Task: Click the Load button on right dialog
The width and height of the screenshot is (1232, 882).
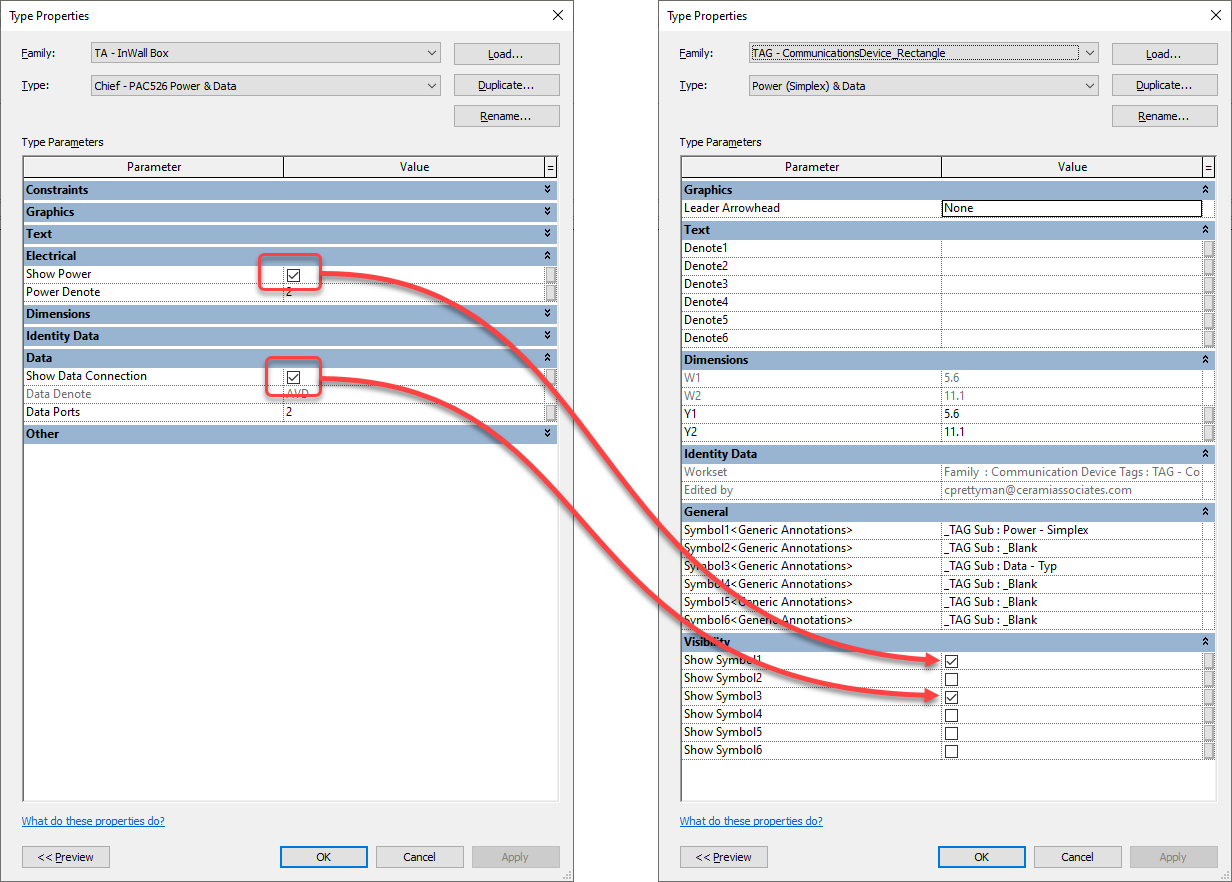Action: pos(1163,53)
